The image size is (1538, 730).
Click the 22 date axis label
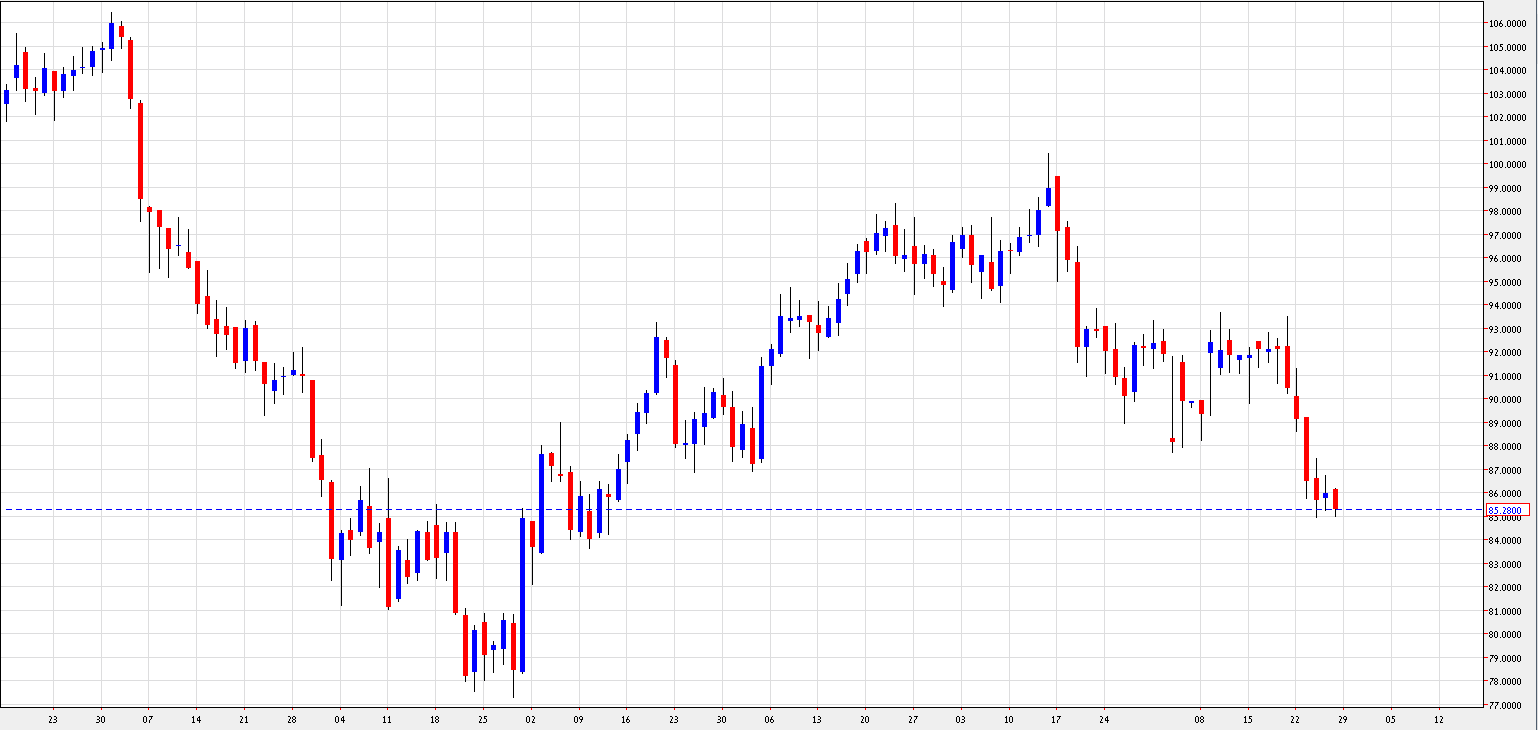click(1295, 719)
